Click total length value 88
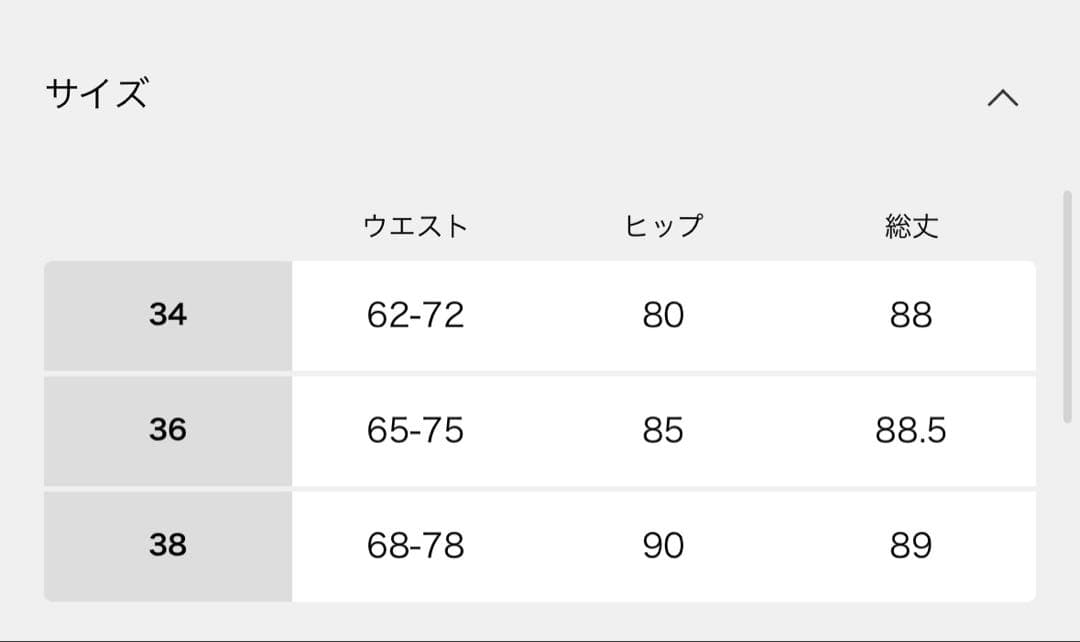 coord(910,315)
